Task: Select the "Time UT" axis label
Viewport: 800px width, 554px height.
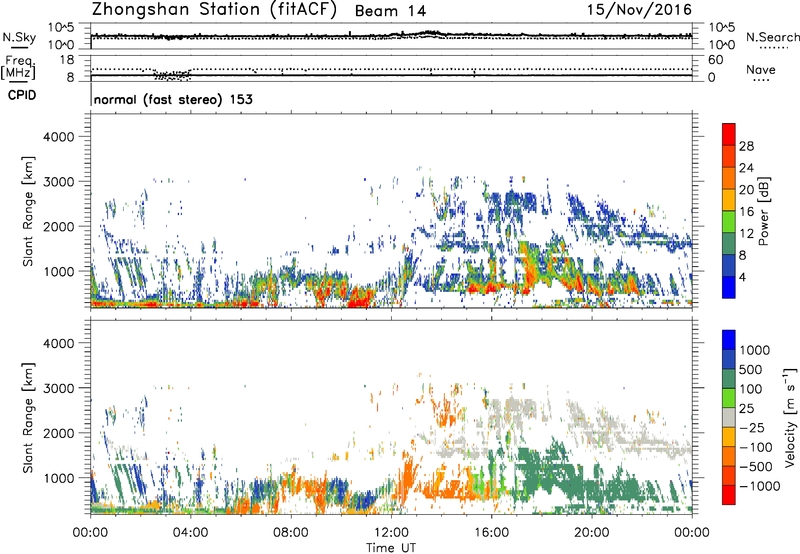Action: (x=391, y=548)
